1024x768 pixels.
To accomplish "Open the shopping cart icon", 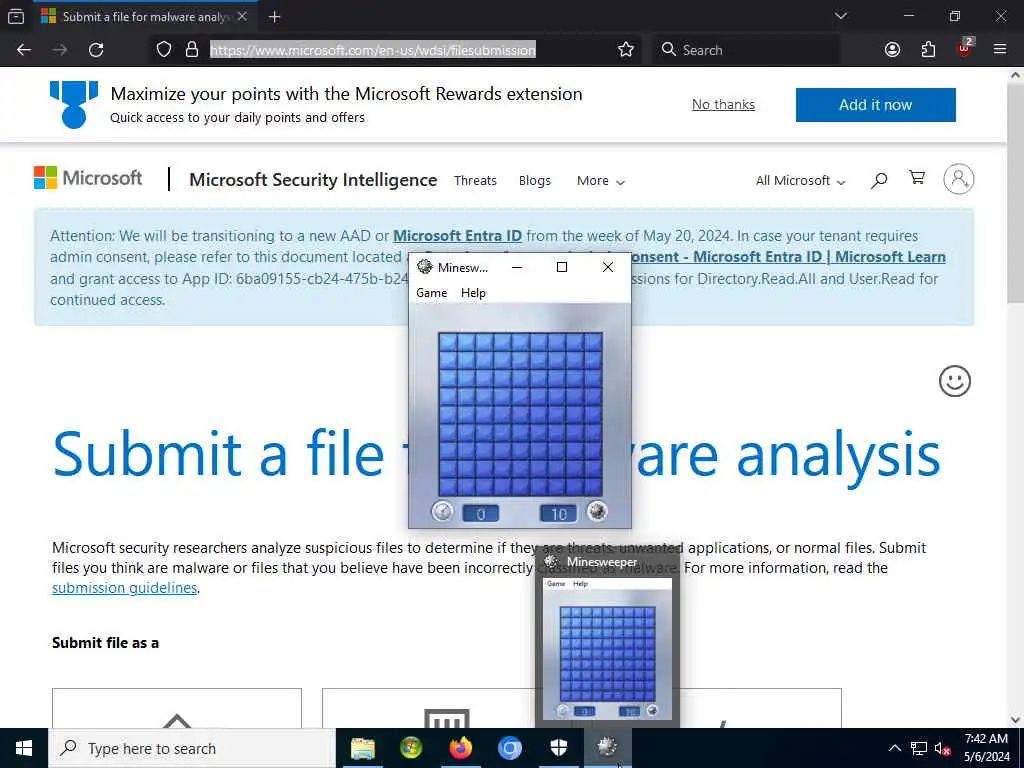I will [917, 178].
